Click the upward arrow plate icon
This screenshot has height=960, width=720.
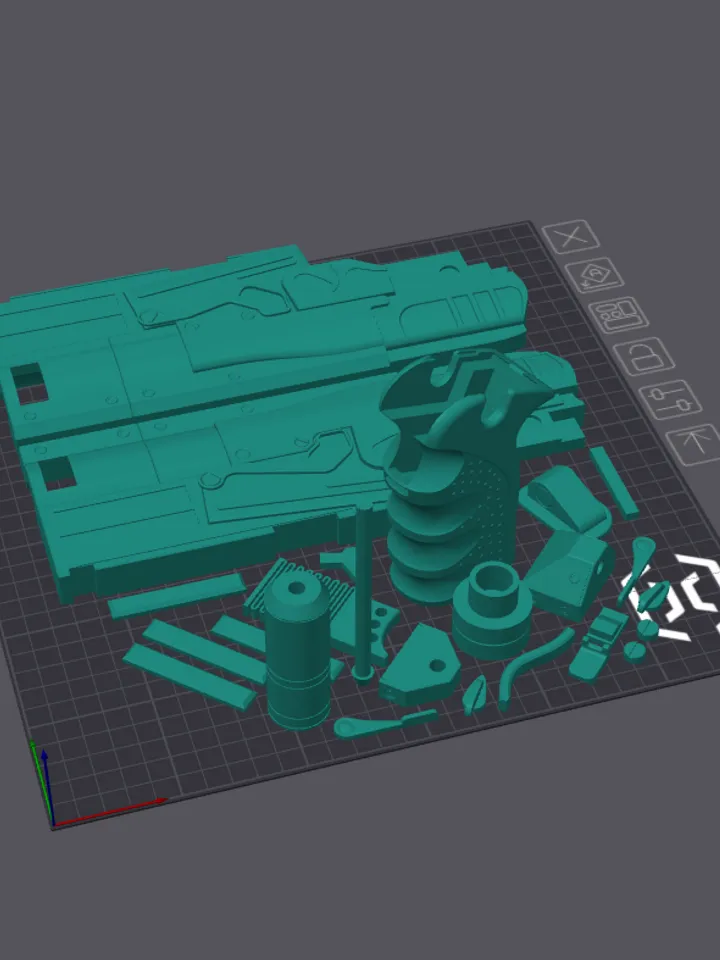click(x=695, y=441)
